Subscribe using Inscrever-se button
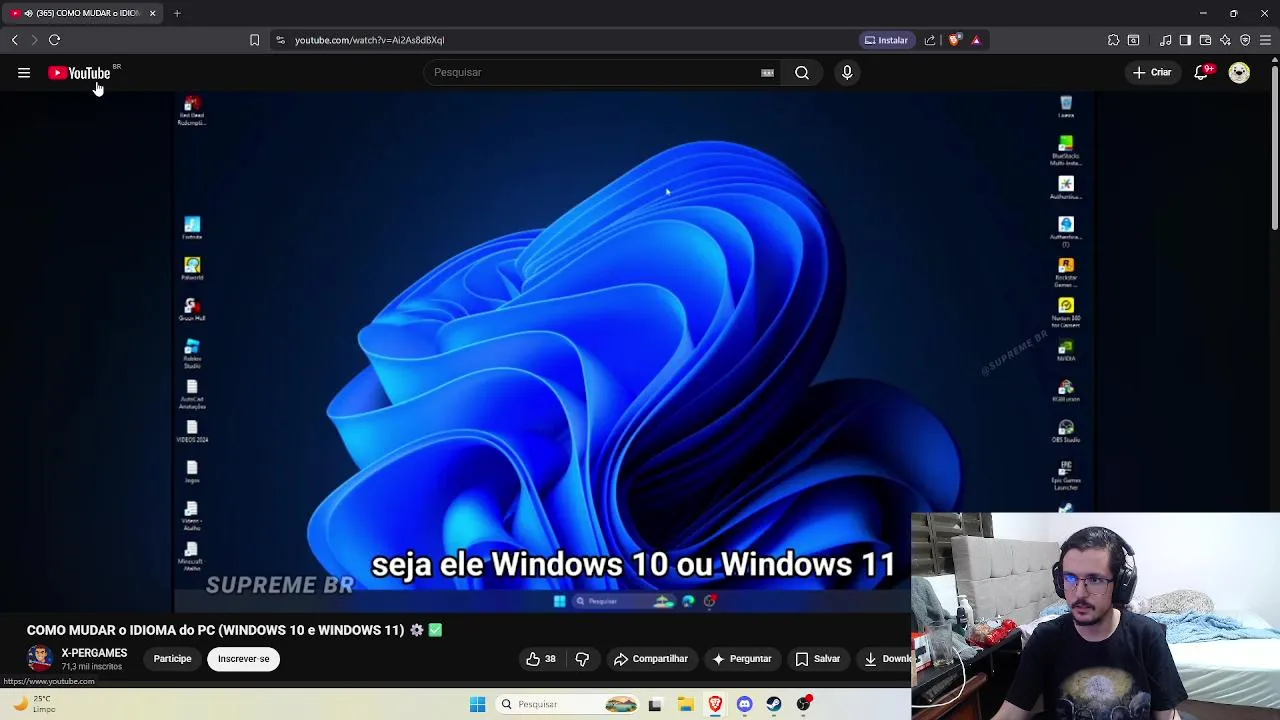Image resolution: width=1280 pixels, height=720 pixels. 244,659
